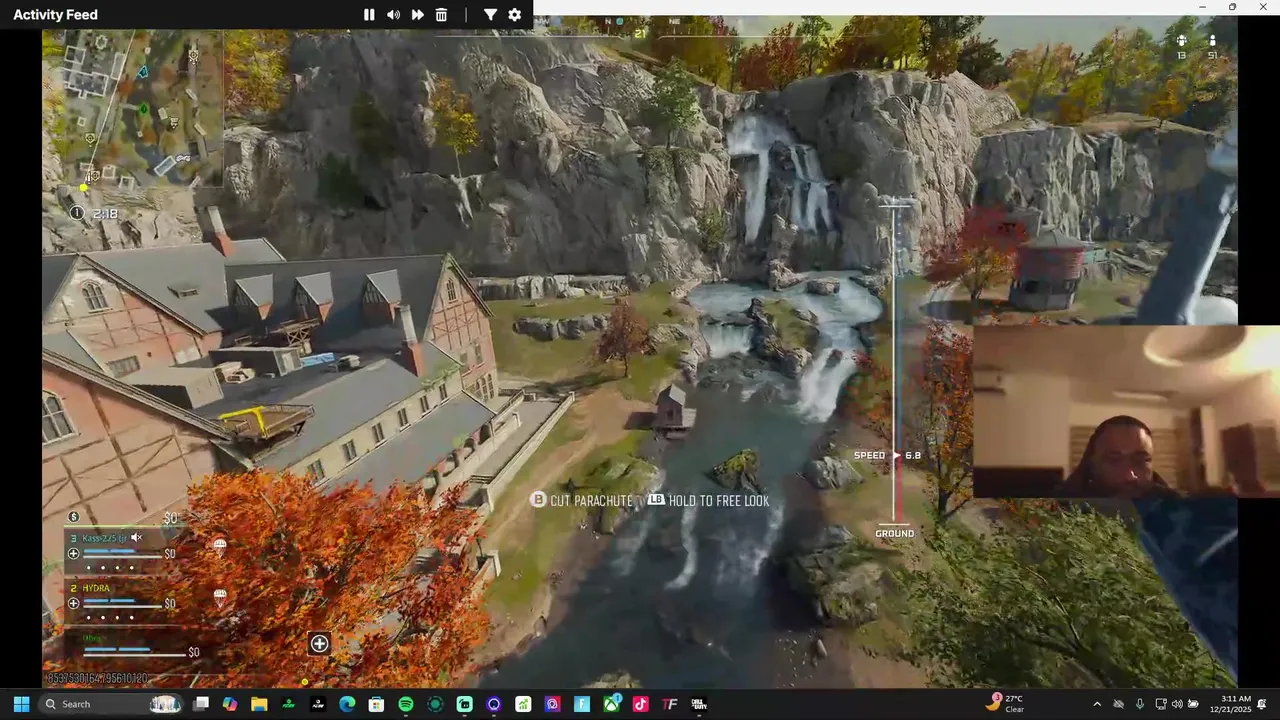Click the taskbar Search box

coord(111,704)
